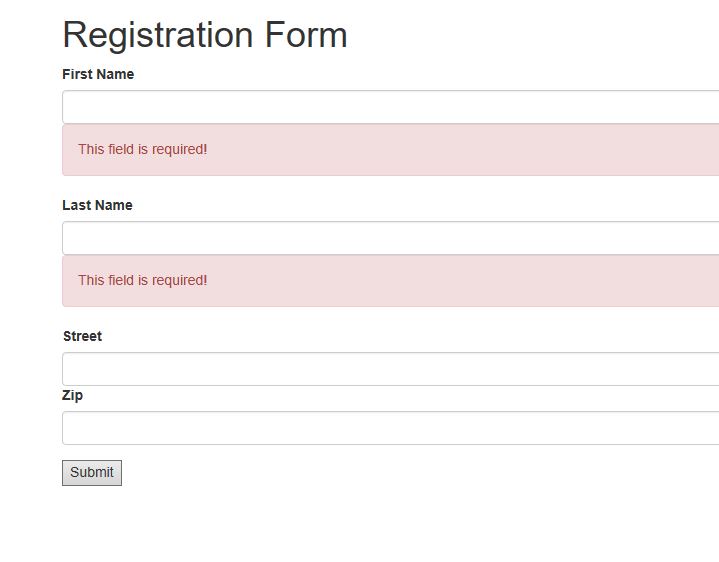
Task: Place cursor in the text box above Submit
Action: [390, 428]
